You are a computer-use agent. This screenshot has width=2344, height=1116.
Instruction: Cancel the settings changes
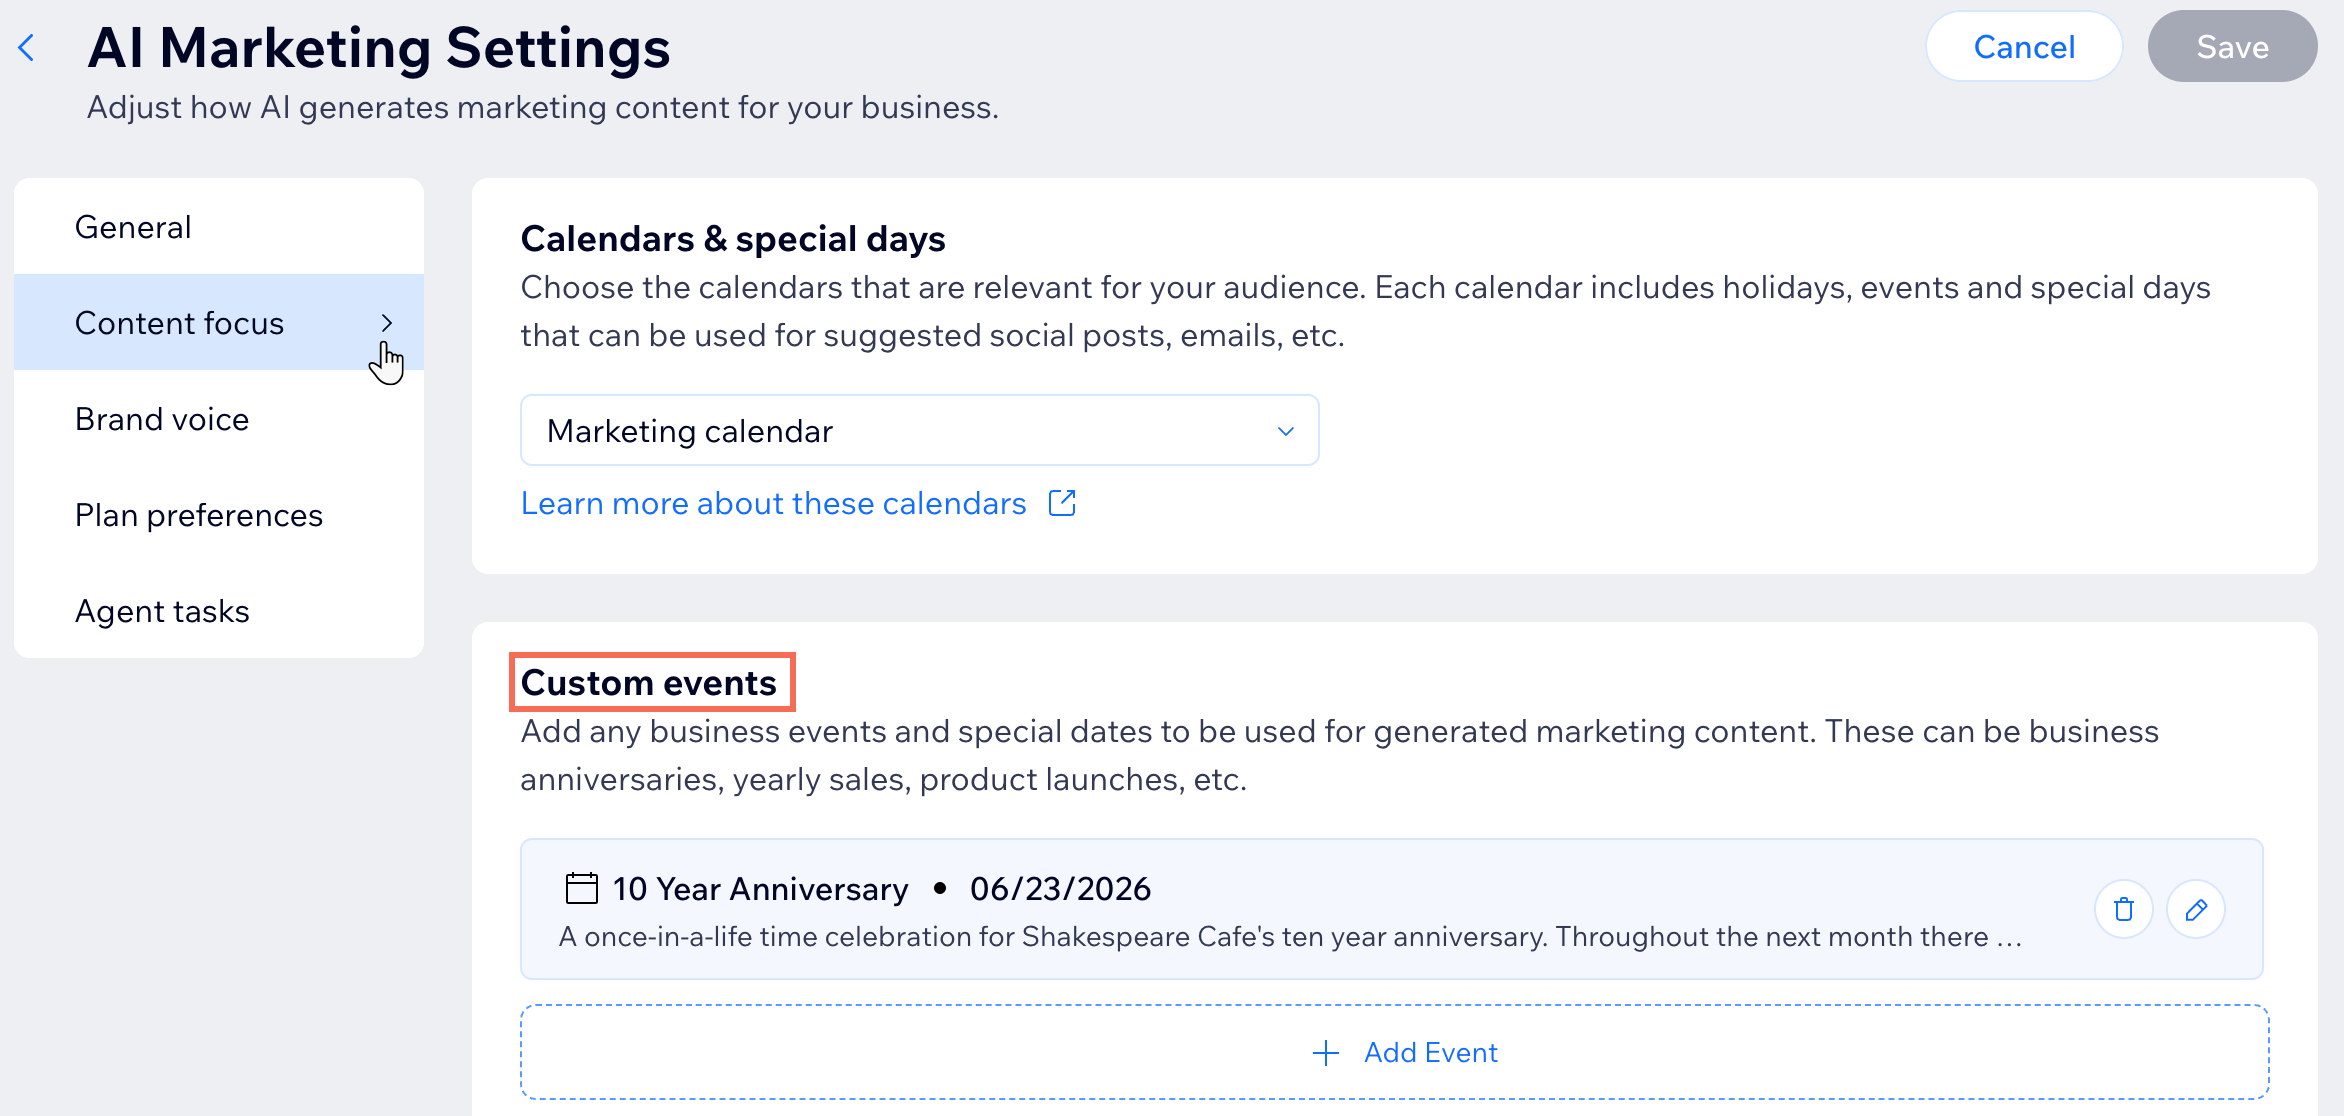[2024, 46]
